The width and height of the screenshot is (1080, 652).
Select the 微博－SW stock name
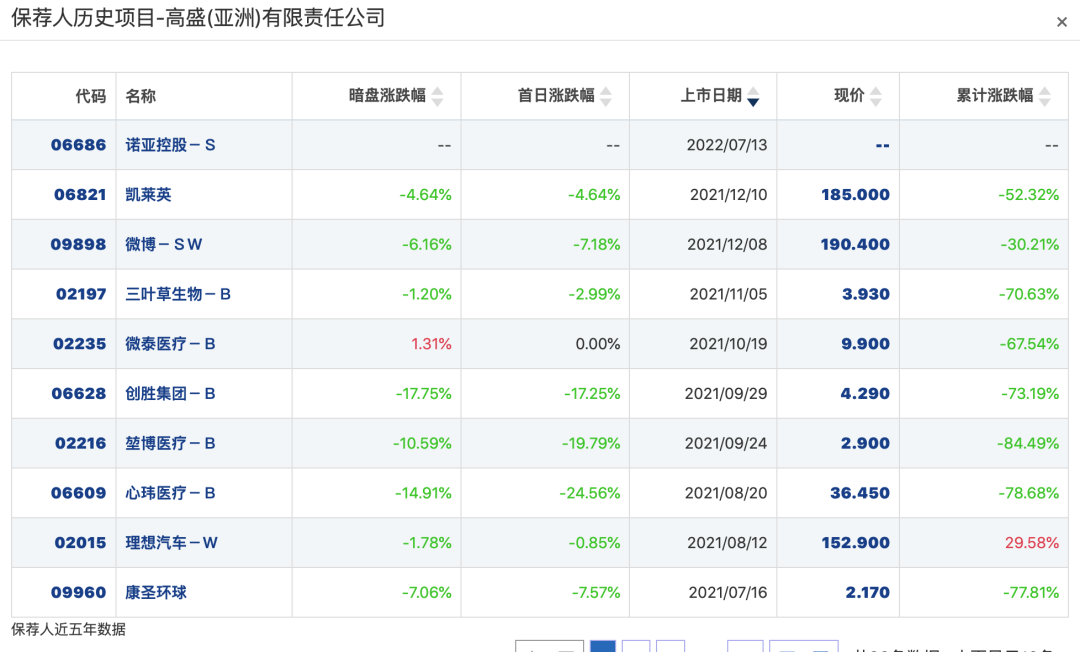pyautogui.click(x=163, y=244)
